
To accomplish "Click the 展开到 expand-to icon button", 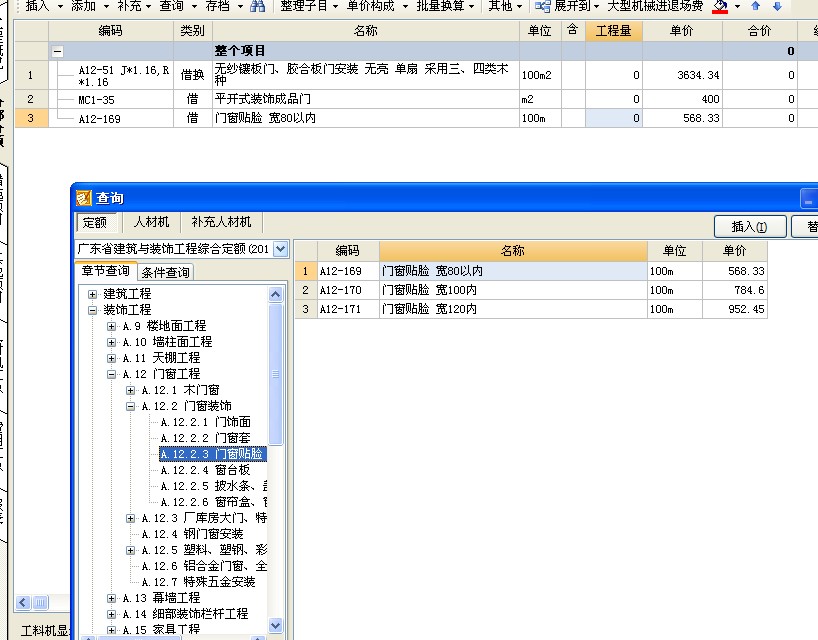I will [x=543, y=6].
